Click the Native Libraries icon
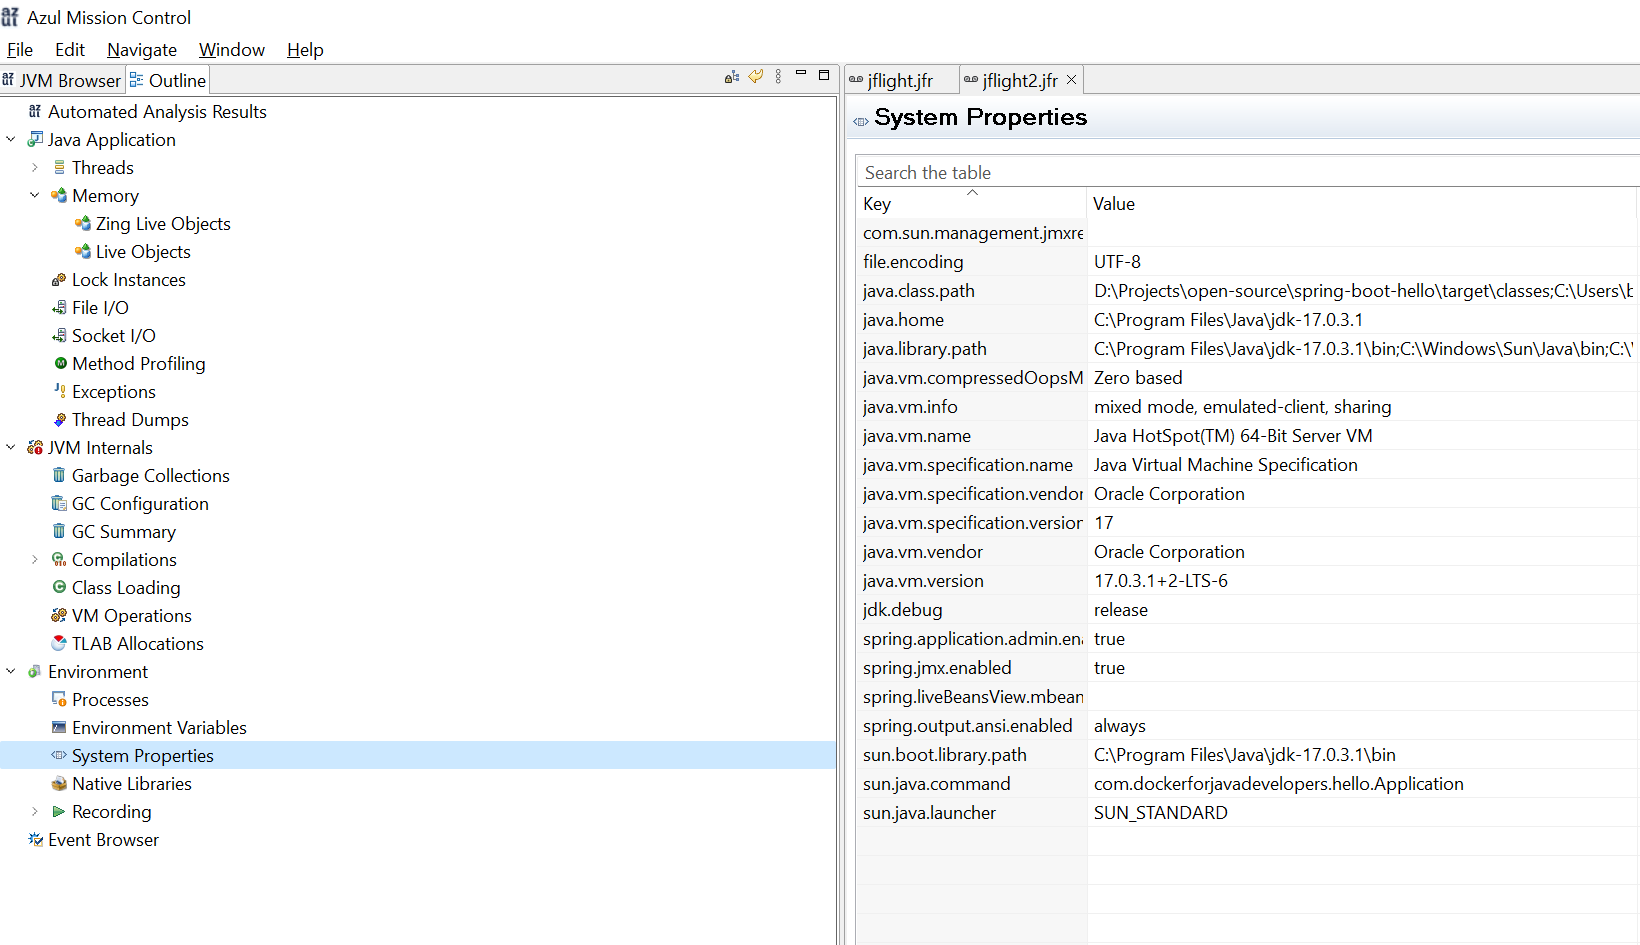 pyautogui.click(x=59, y=783)
